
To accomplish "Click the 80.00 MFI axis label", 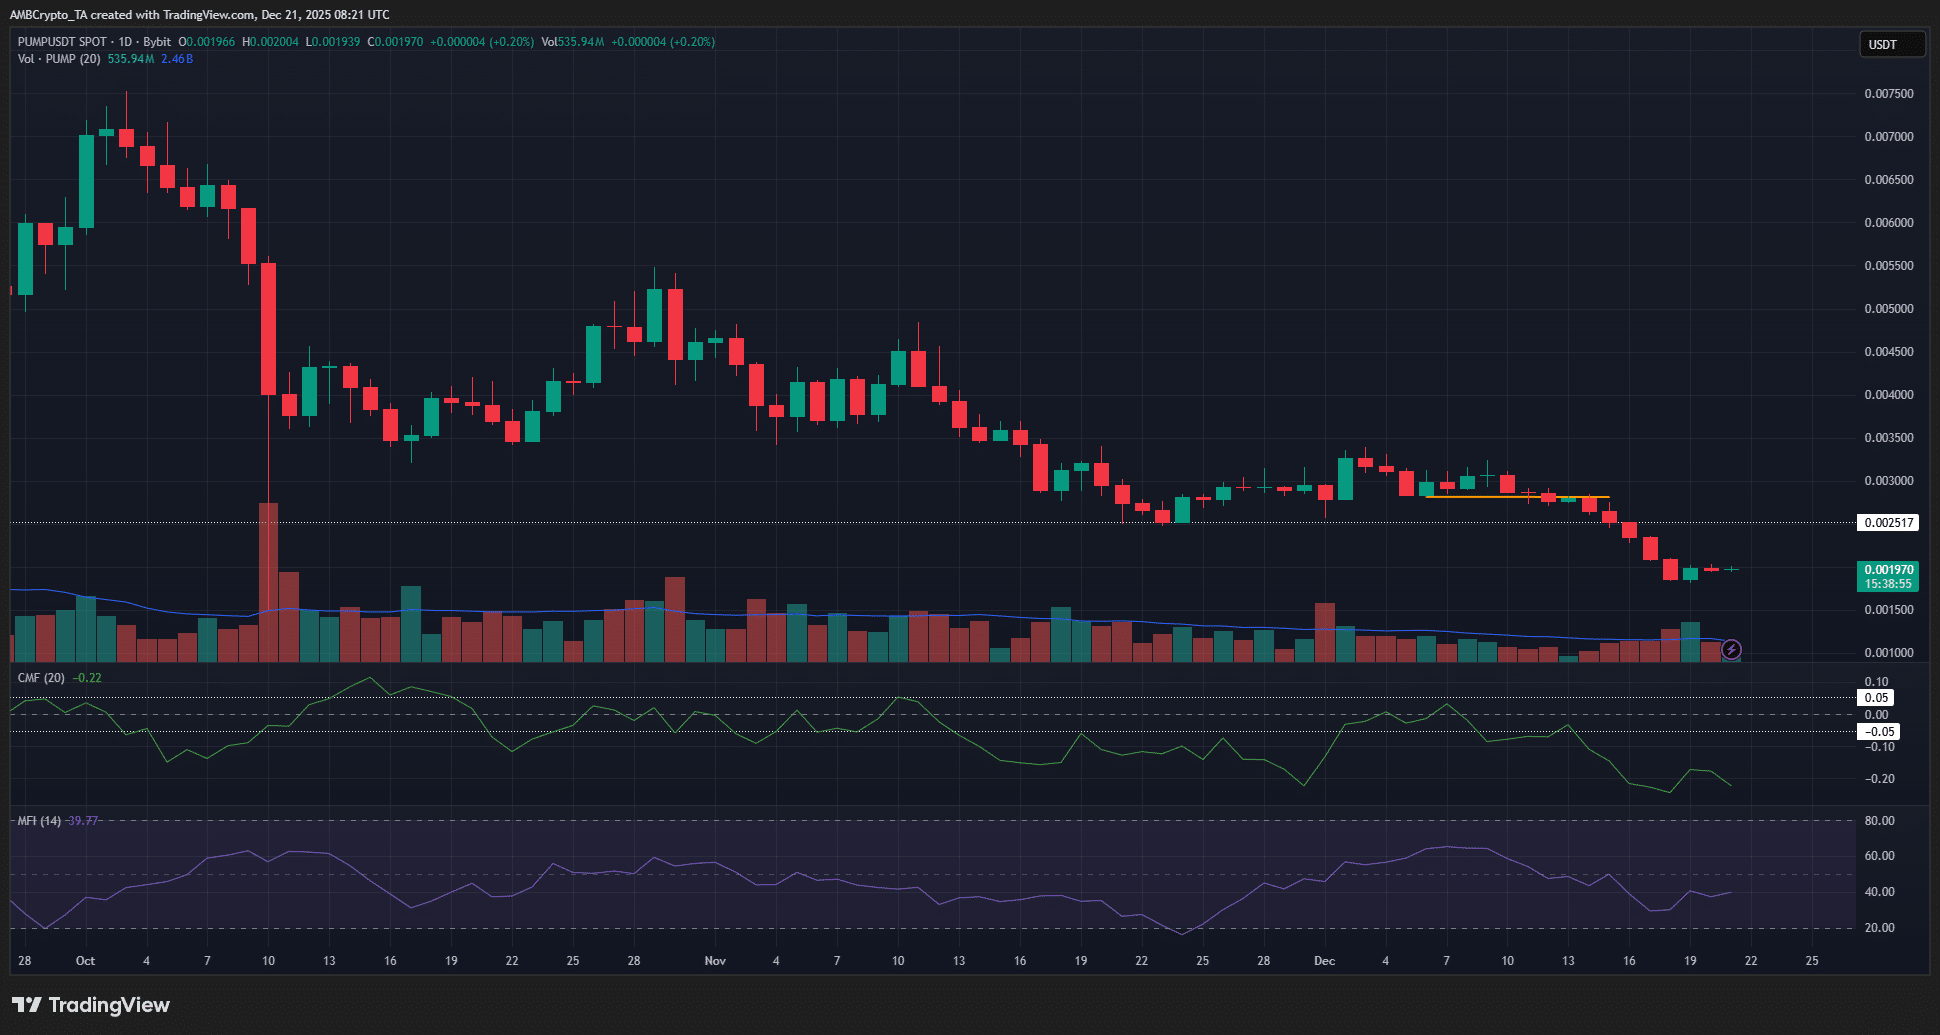I will tap(1879, 821).
